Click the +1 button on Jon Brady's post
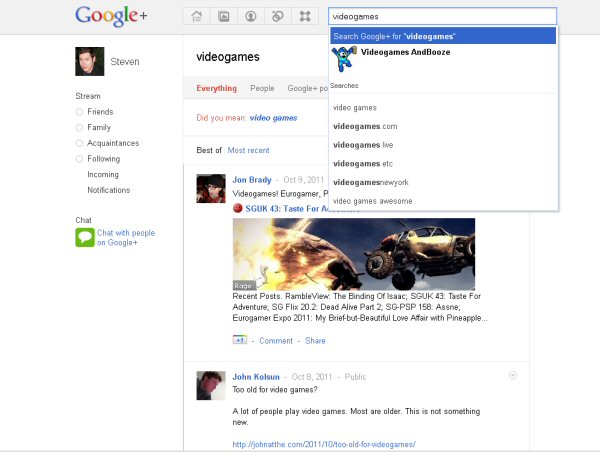 pyautogui.click(x=240, y=340)
